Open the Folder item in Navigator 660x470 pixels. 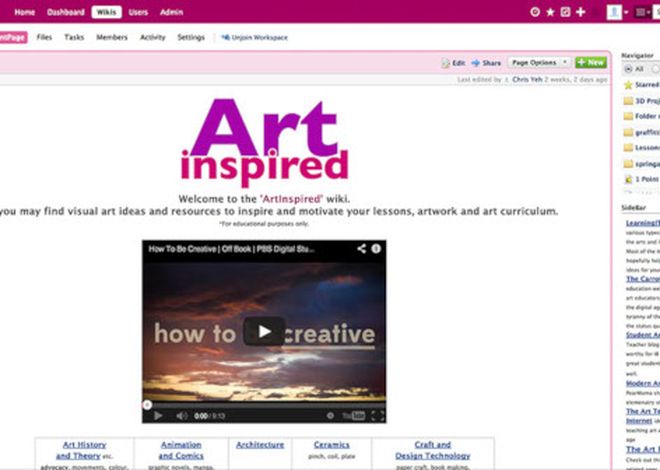(641, 116)
